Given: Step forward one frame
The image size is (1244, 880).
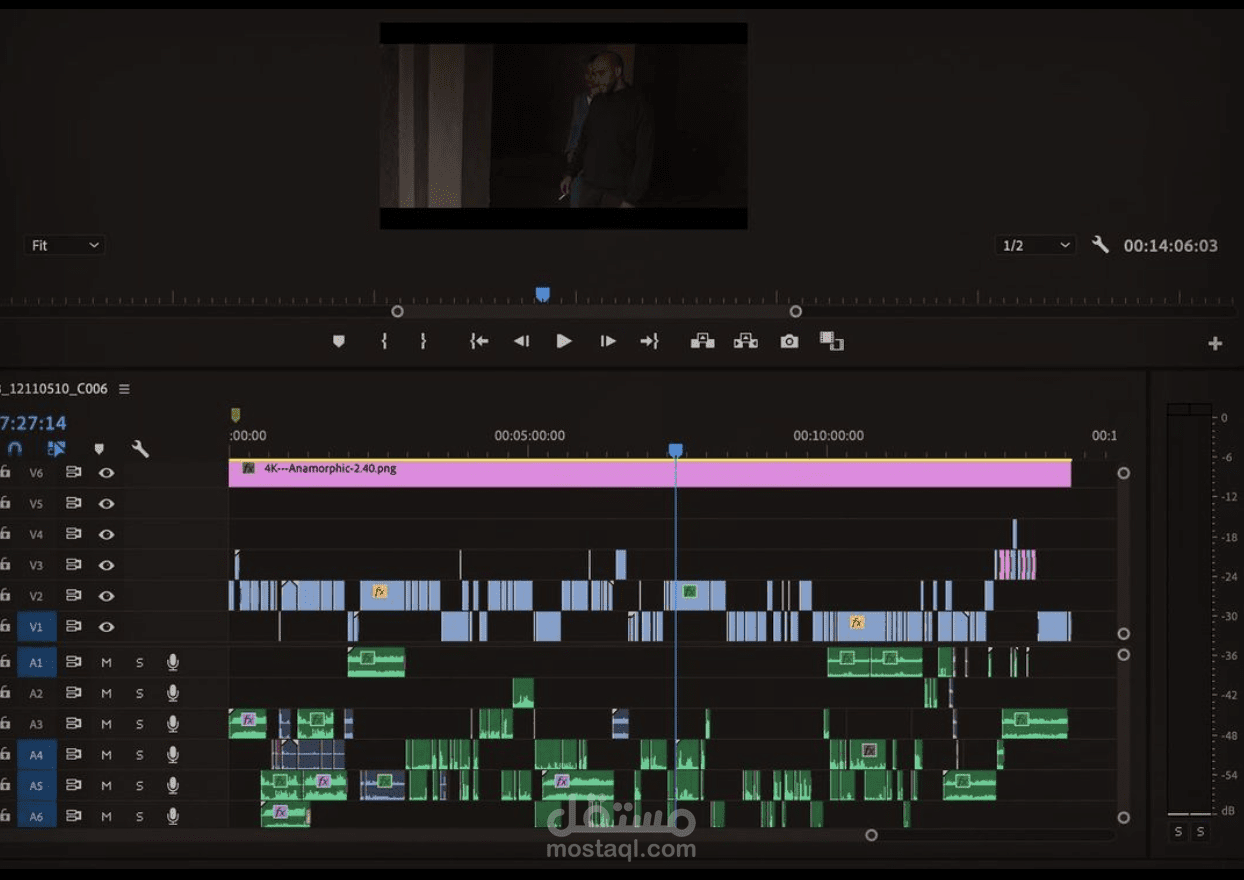Looking at the screenshot, I should pyautogui.click(x=608, y=341).
